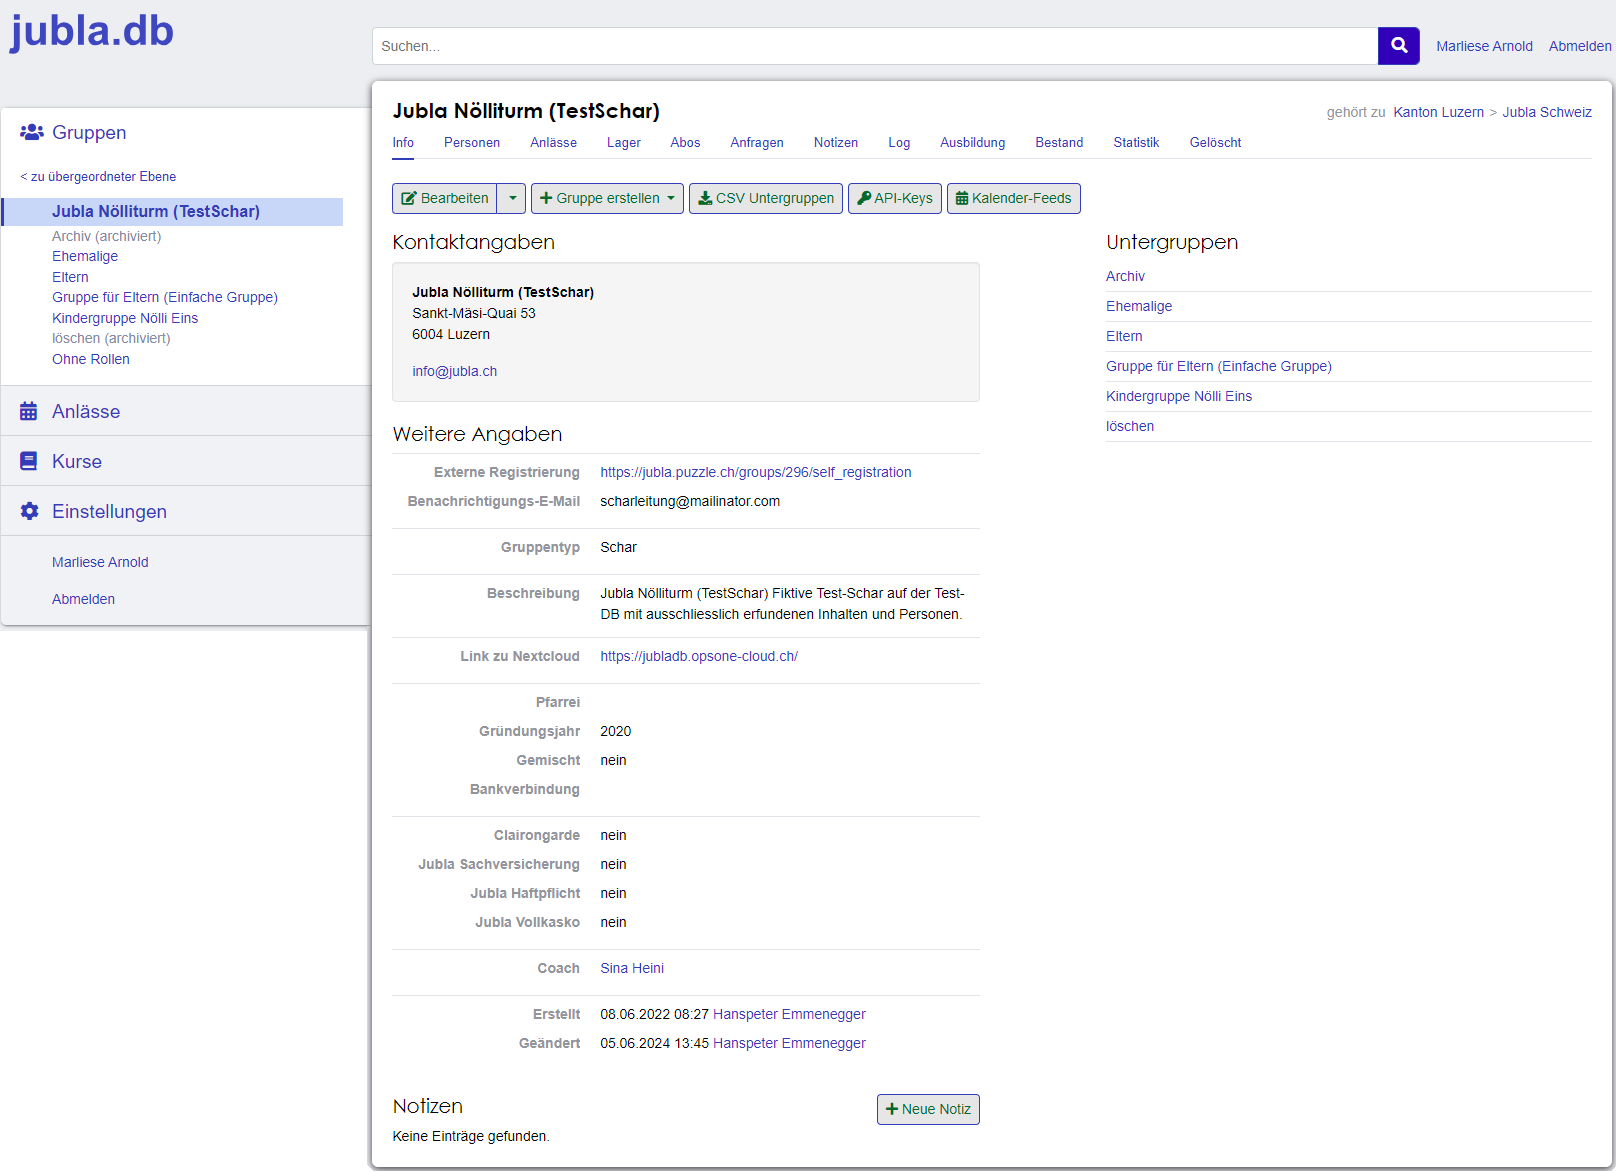Open Jubla Schweiz breadcrumb link
Viewport: 1616px width, 1172px height.
coord(1547,112)
